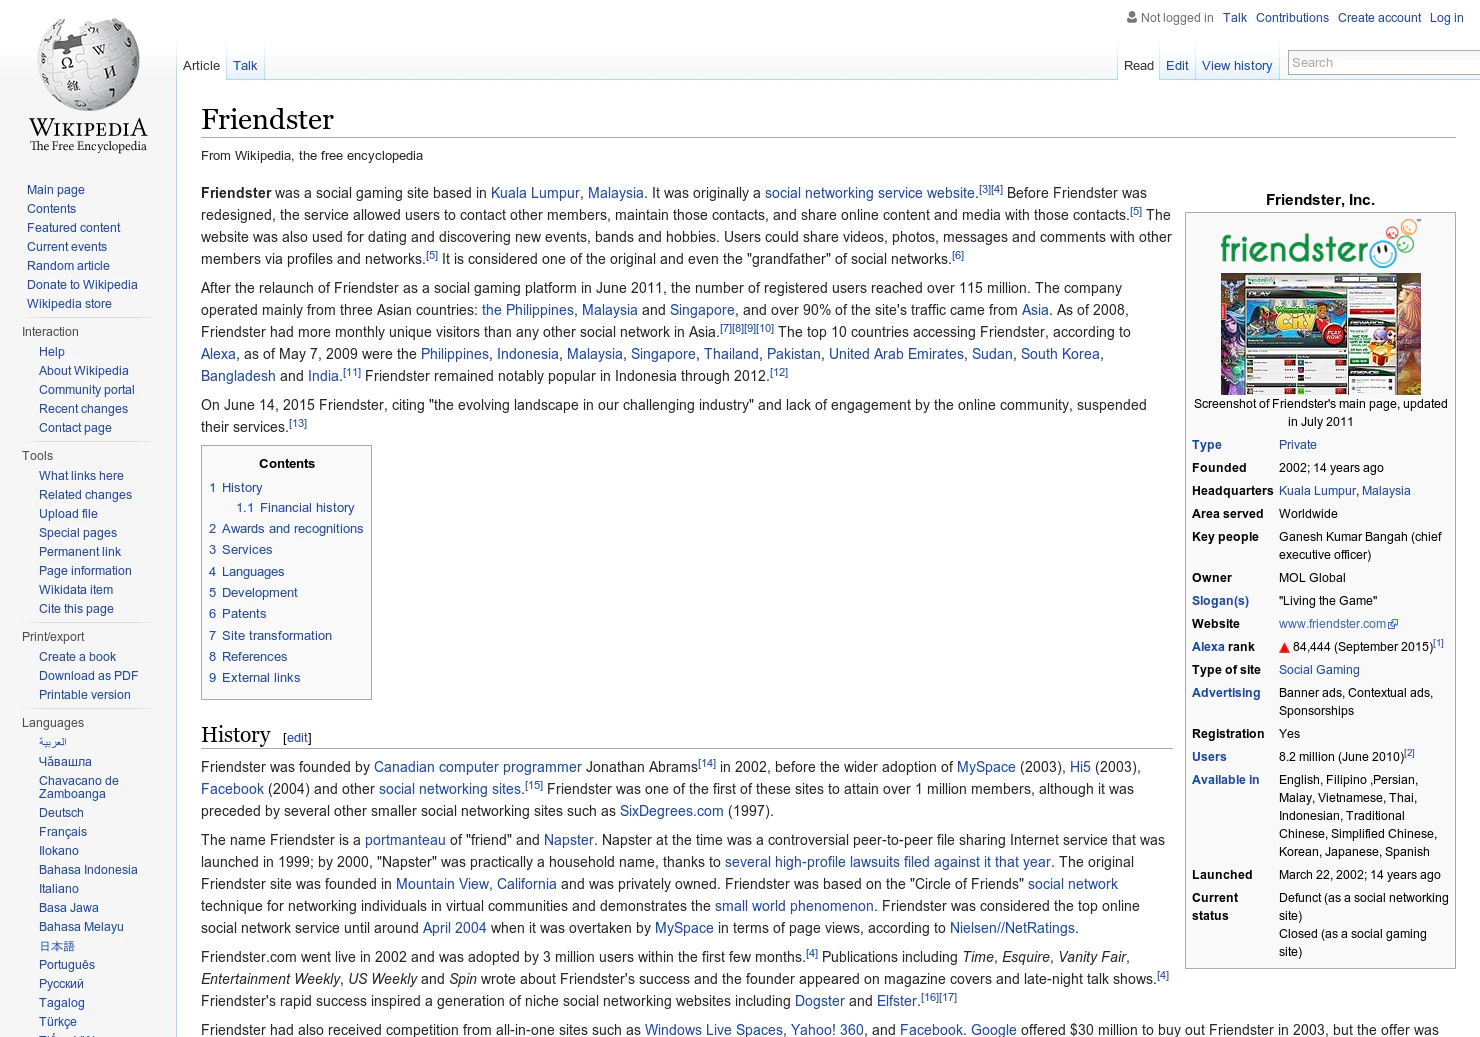Open Featured content link
The width and height of the screenshot is (1480, 1037).
tap(74, 228)
